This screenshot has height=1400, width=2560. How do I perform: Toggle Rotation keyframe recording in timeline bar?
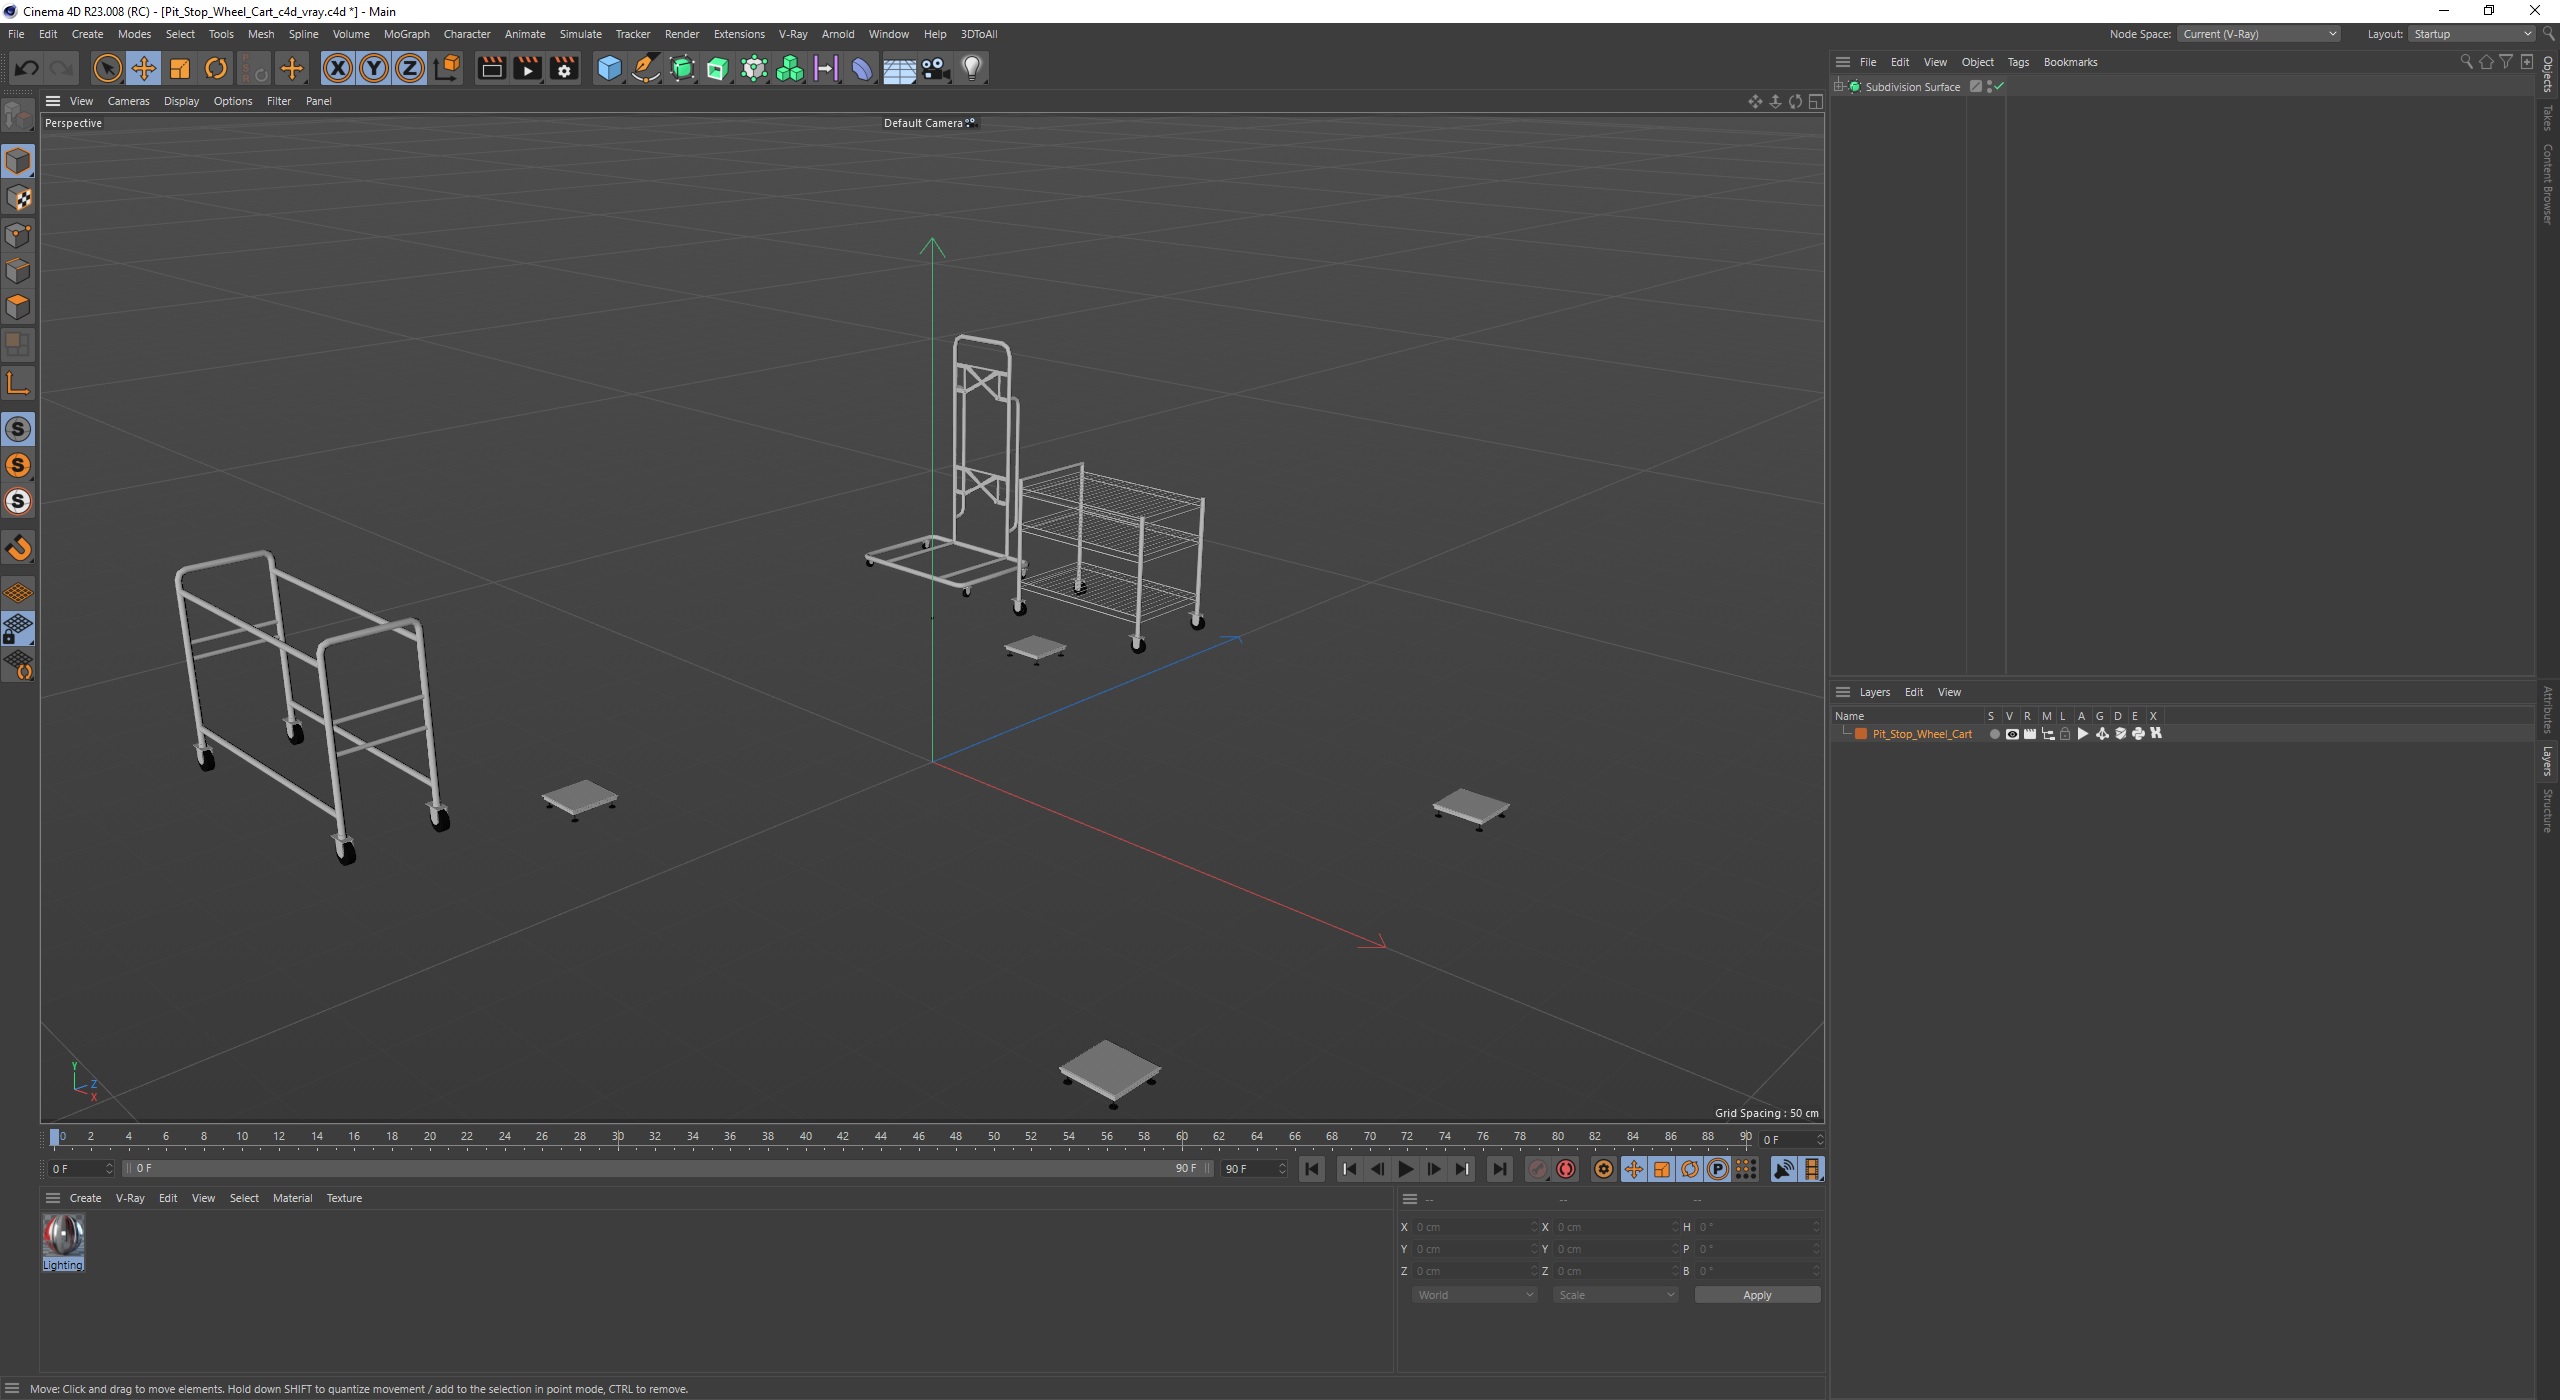click(1690, 1169)
